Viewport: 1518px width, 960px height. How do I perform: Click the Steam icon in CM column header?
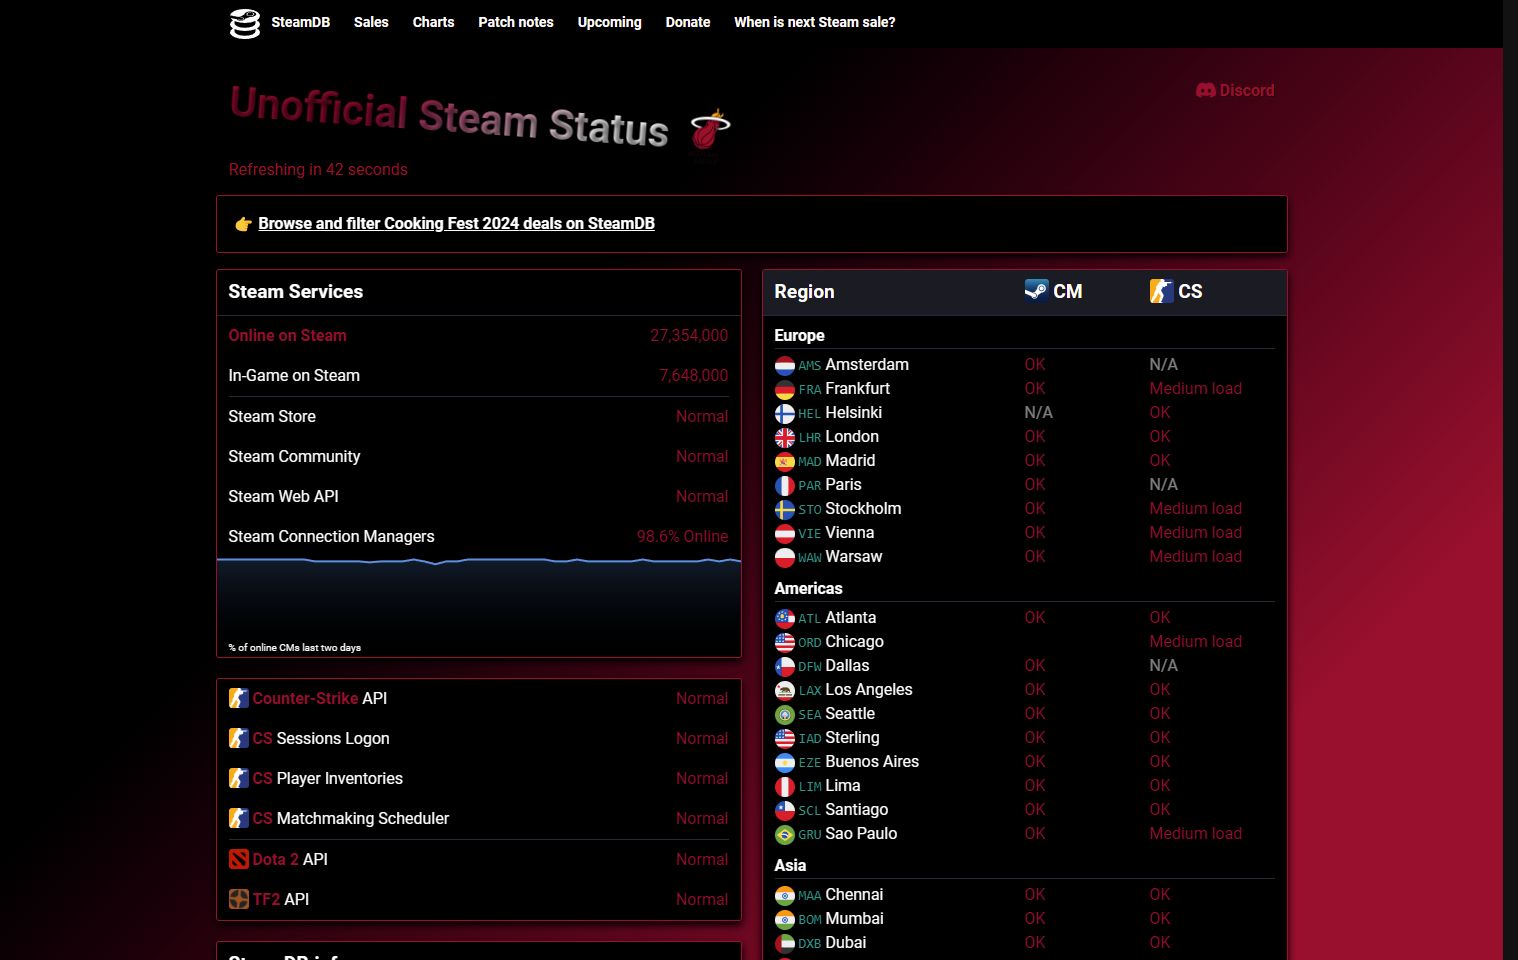click(x=1036, y=290)
